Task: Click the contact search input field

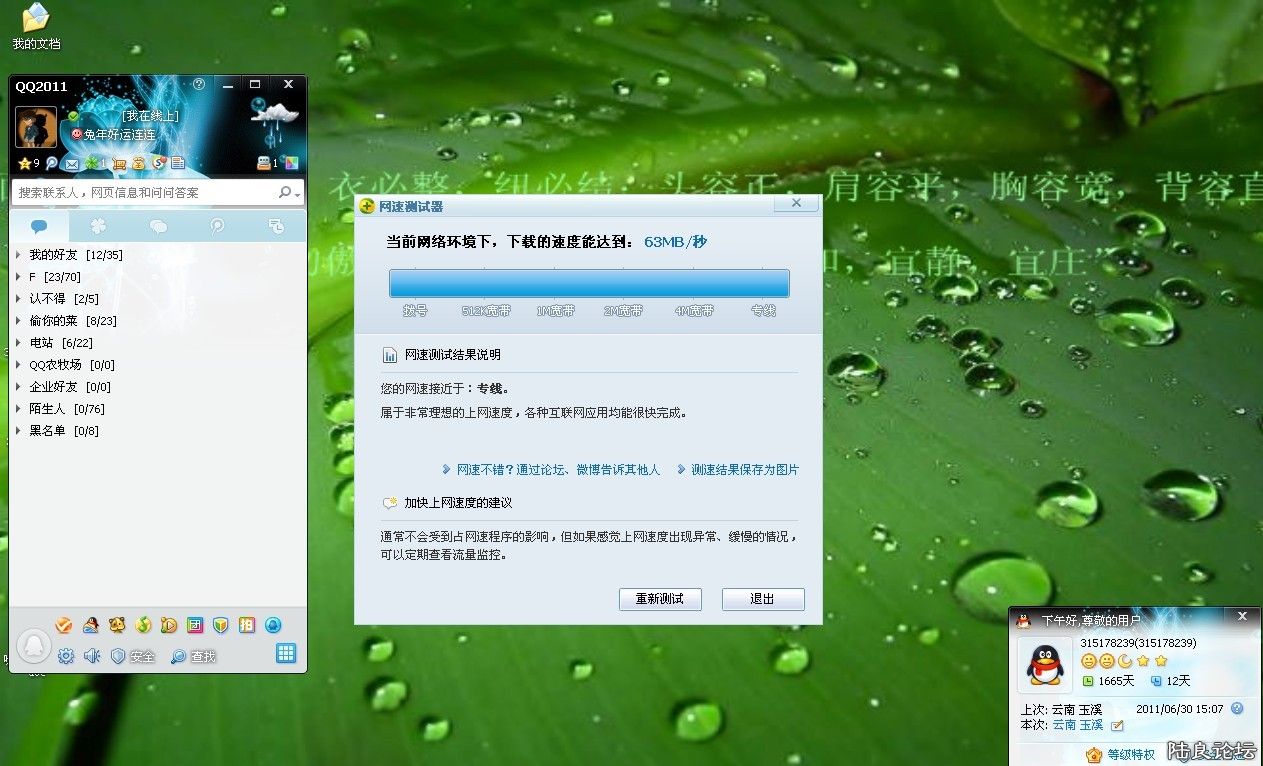Action: coord(140,192)
